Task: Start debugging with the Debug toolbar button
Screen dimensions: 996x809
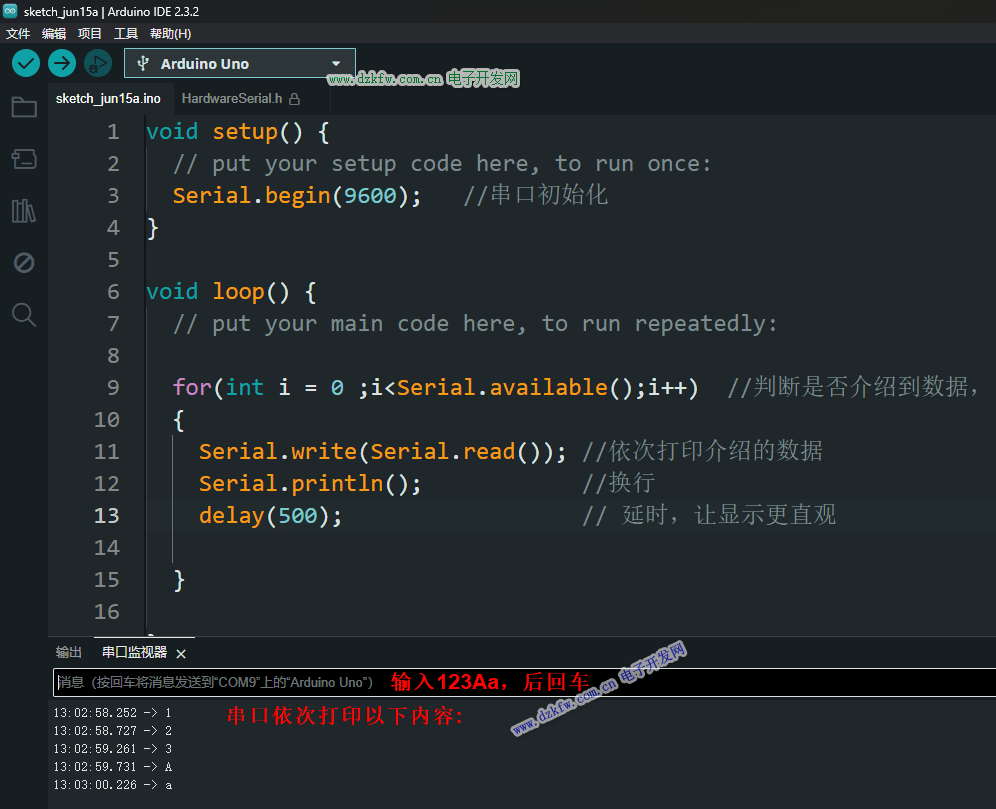Action: tap(97, 63)
